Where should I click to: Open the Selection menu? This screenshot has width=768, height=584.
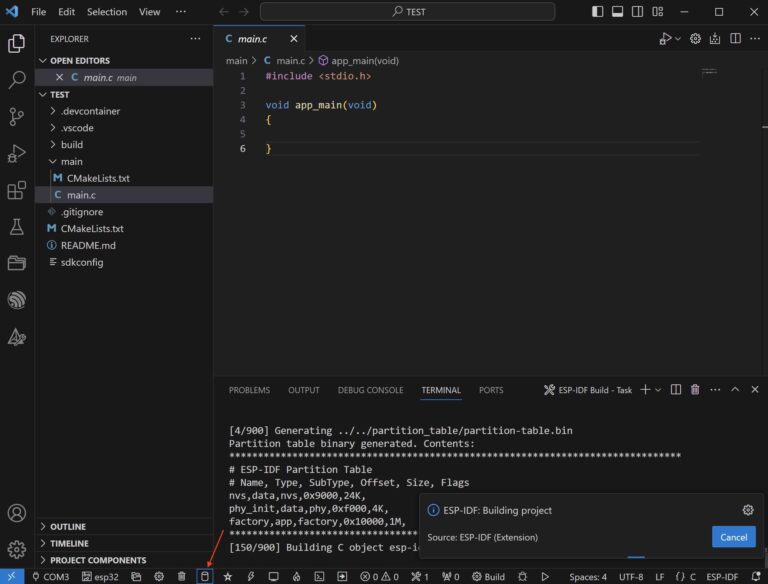pyautogui.click(x=106, y=12)
